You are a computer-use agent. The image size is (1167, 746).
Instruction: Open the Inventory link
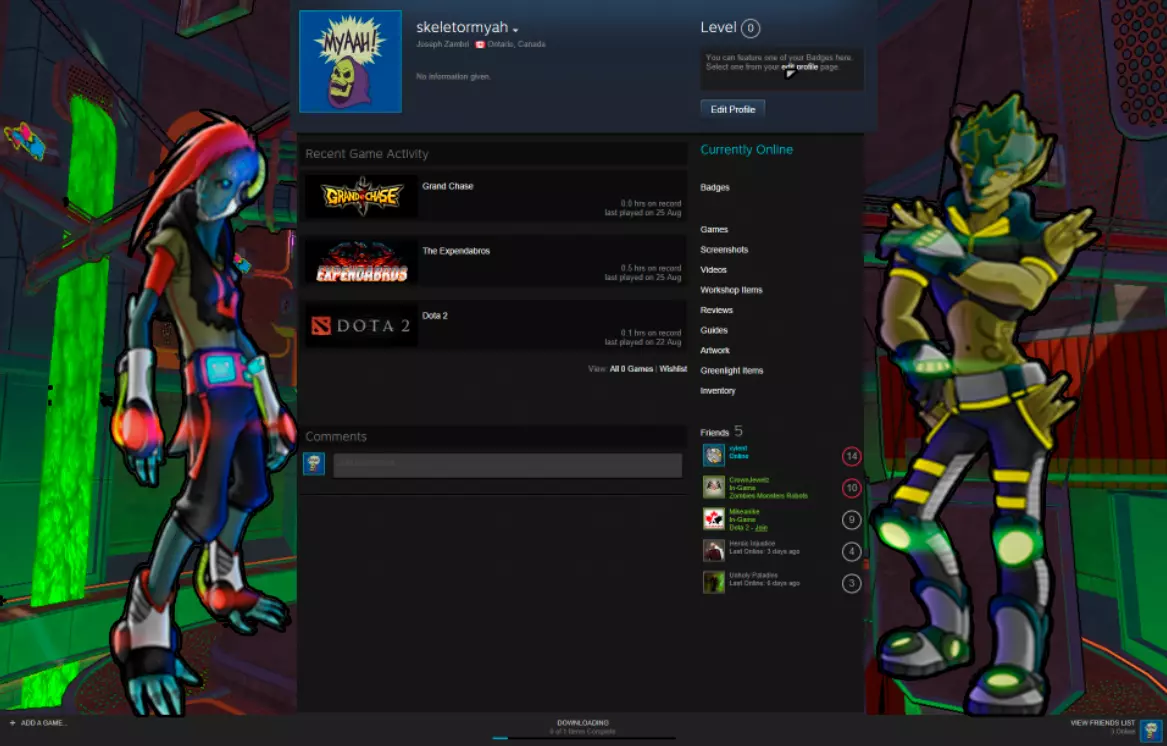click(x=717, y=390)
